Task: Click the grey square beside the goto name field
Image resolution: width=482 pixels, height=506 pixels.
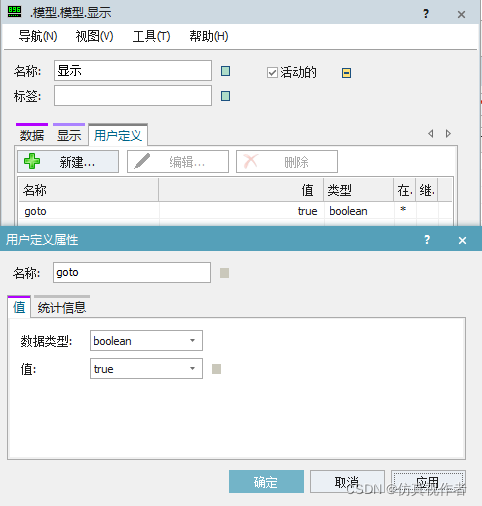Action: tap(224, 273)
